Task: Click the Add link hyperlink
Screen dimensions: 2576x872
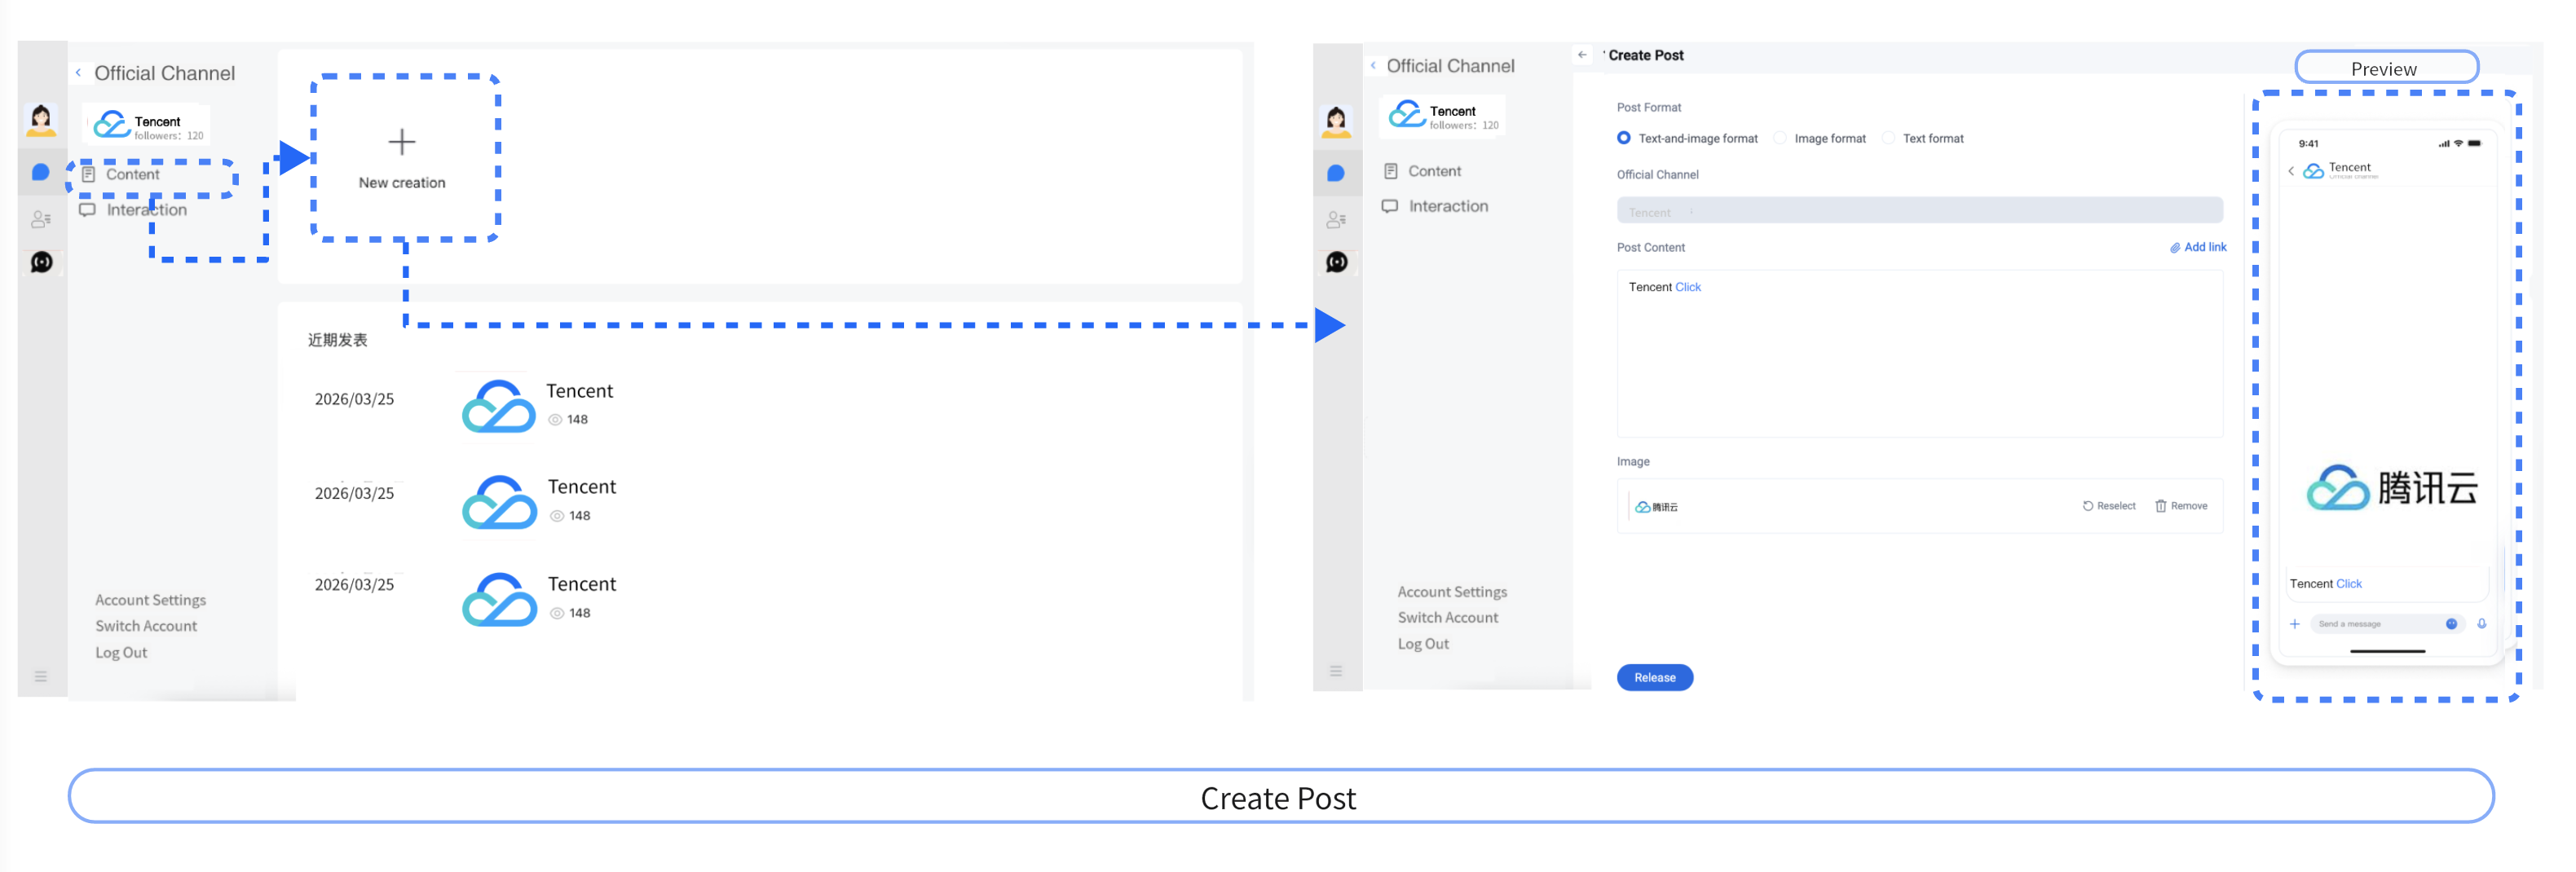Action: [2204, 247]
